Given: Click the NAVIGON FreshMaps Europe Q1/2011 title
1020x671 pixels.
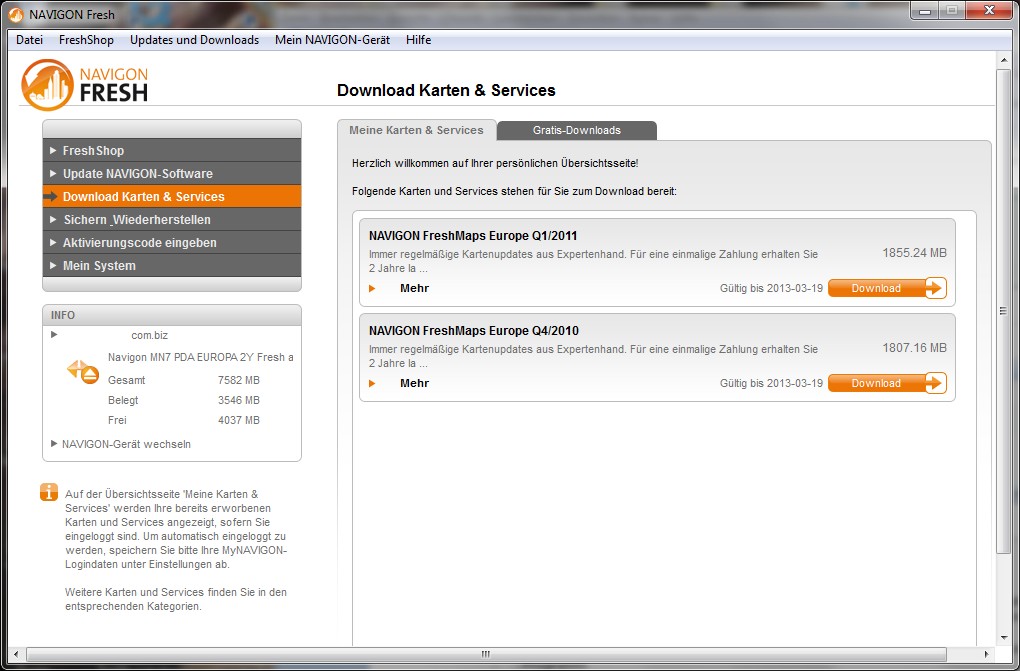Looking at the screenshot, I should [473, 236].
